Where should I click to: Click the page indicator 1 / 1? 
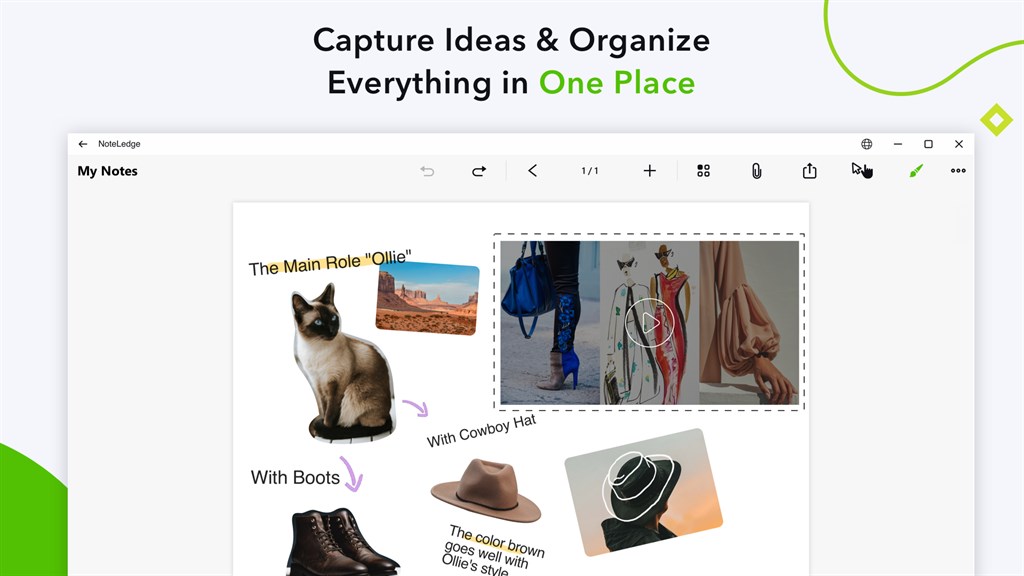point(590,171)
